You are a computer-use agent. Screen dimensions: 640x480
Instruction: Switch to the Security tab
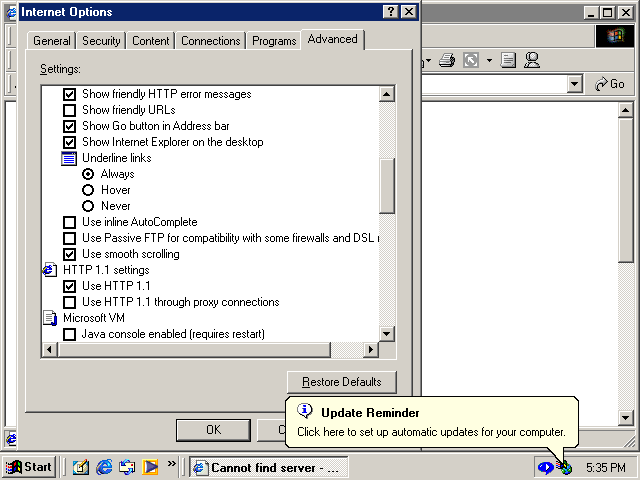(101, 41)
